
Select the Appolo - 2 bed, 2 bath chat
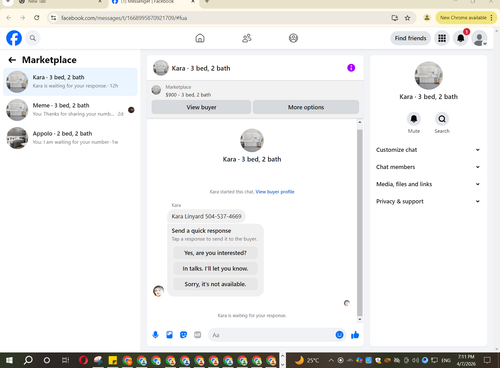tap(70, 138)
